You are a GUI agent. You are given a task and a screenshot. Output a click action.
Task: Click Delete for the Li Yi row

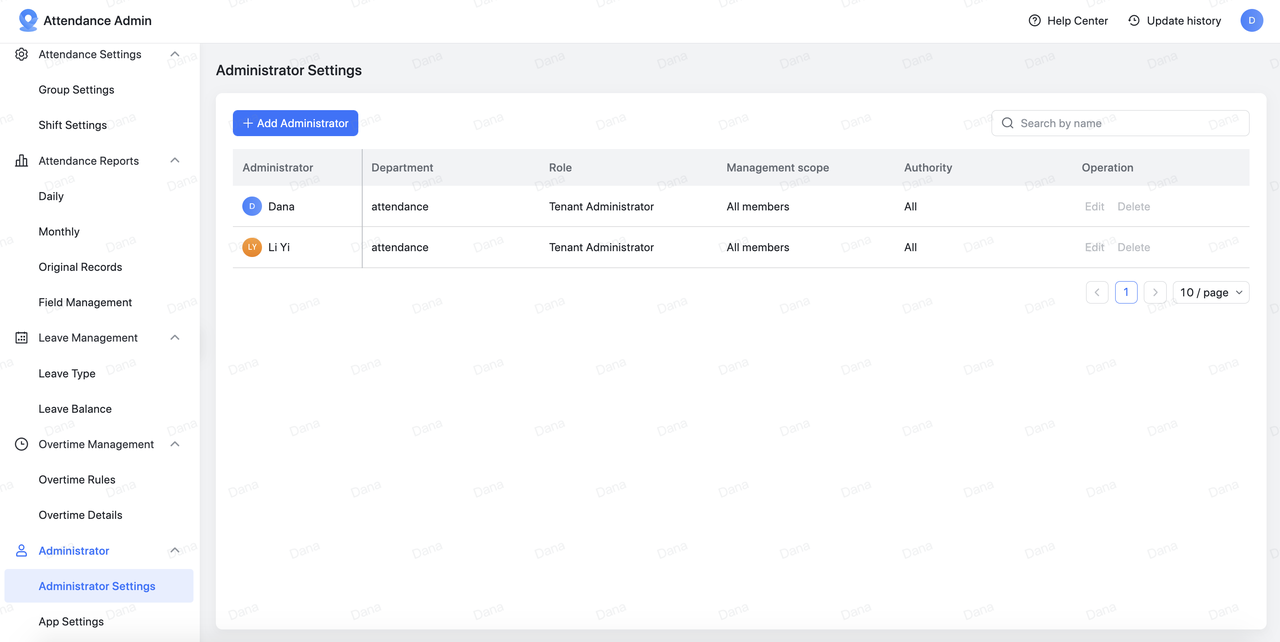1133,247
